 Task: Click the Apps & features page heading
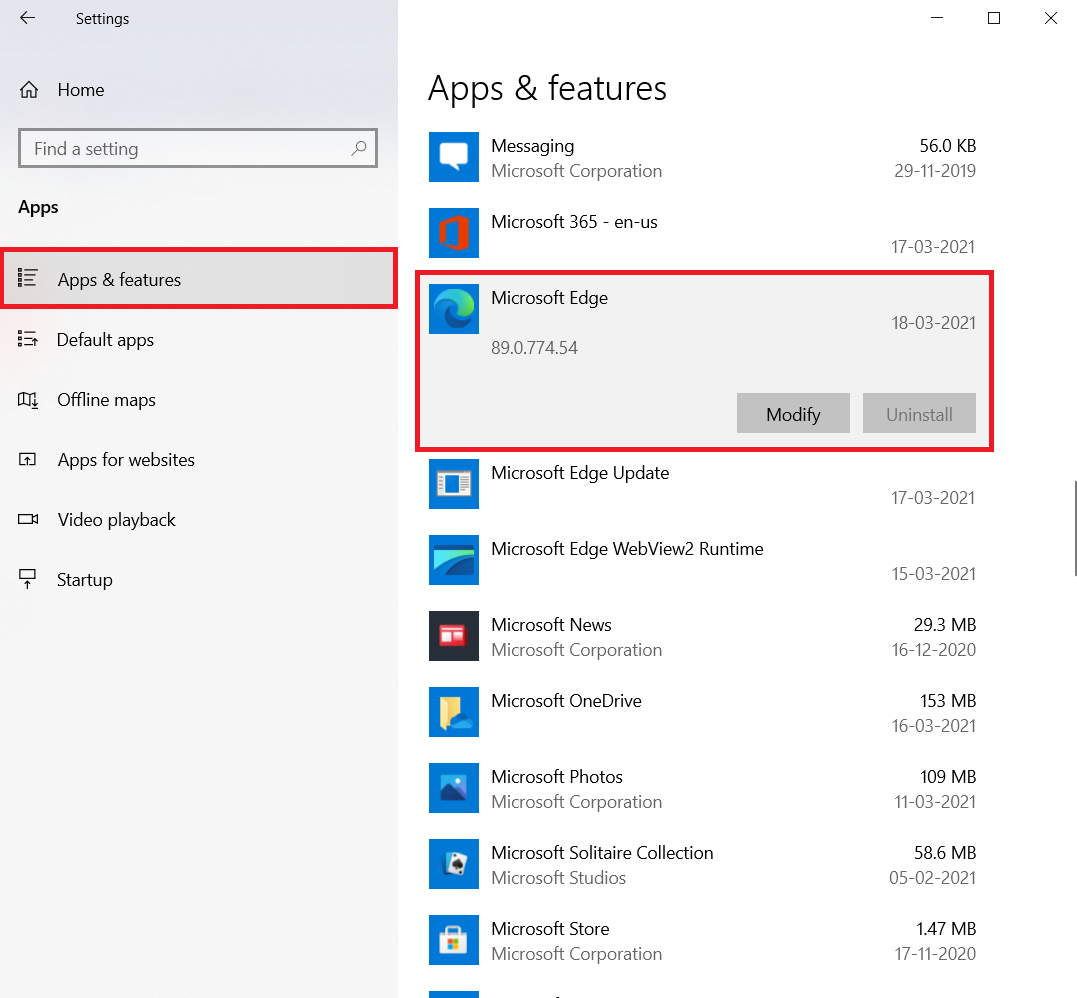tap(547, 89)
